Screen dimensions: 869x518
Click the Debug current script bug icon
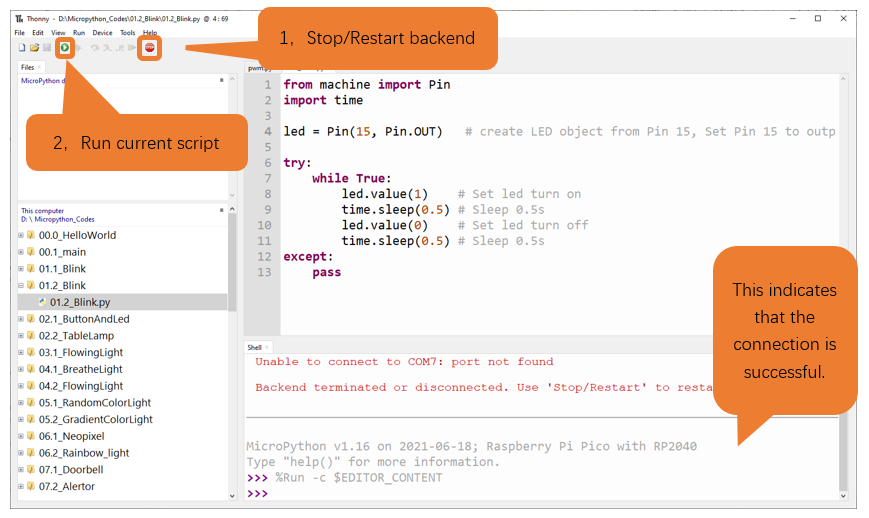pyautogui.click(x=78, y=48)
